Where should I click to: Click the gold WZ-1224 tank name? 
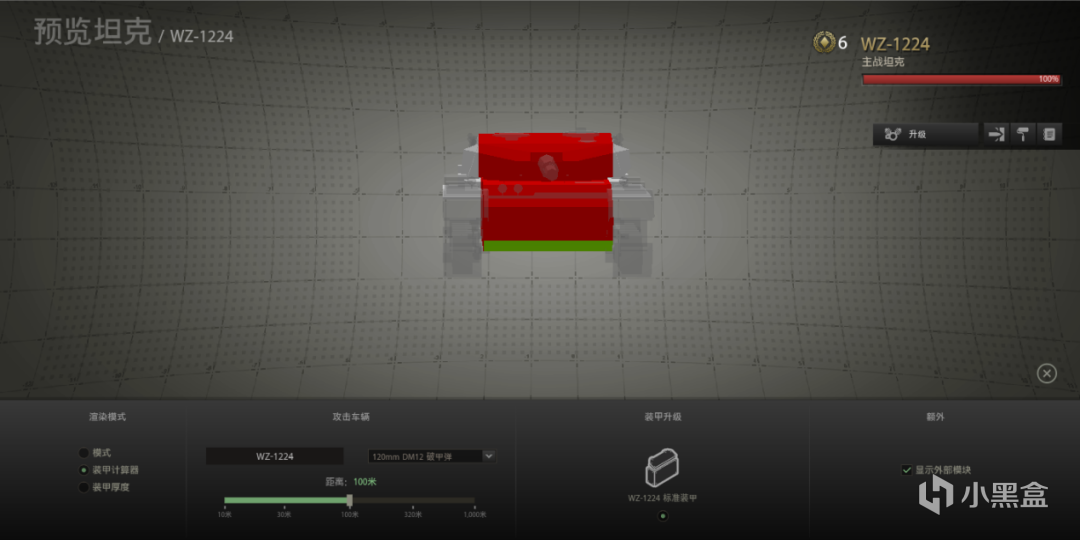(x=895, y=45)
